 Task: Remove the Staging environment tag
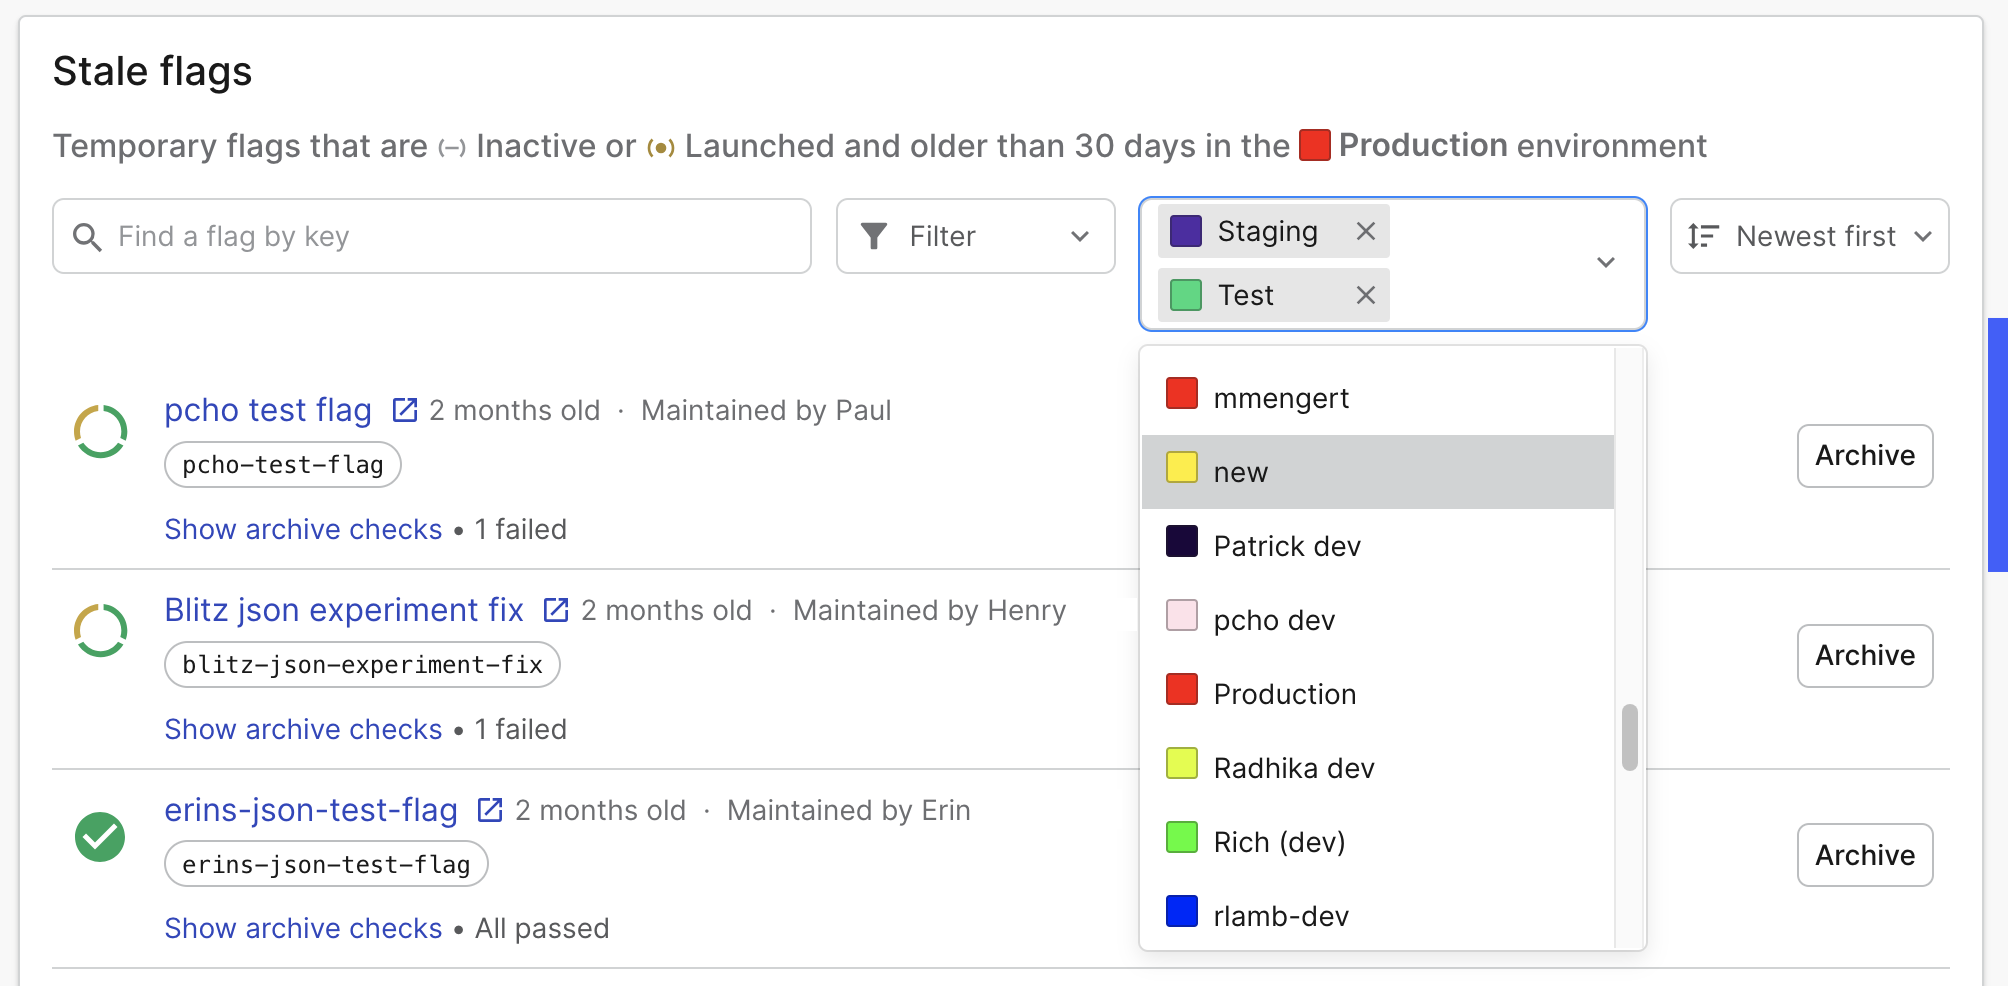click(x=1365, y=231)
